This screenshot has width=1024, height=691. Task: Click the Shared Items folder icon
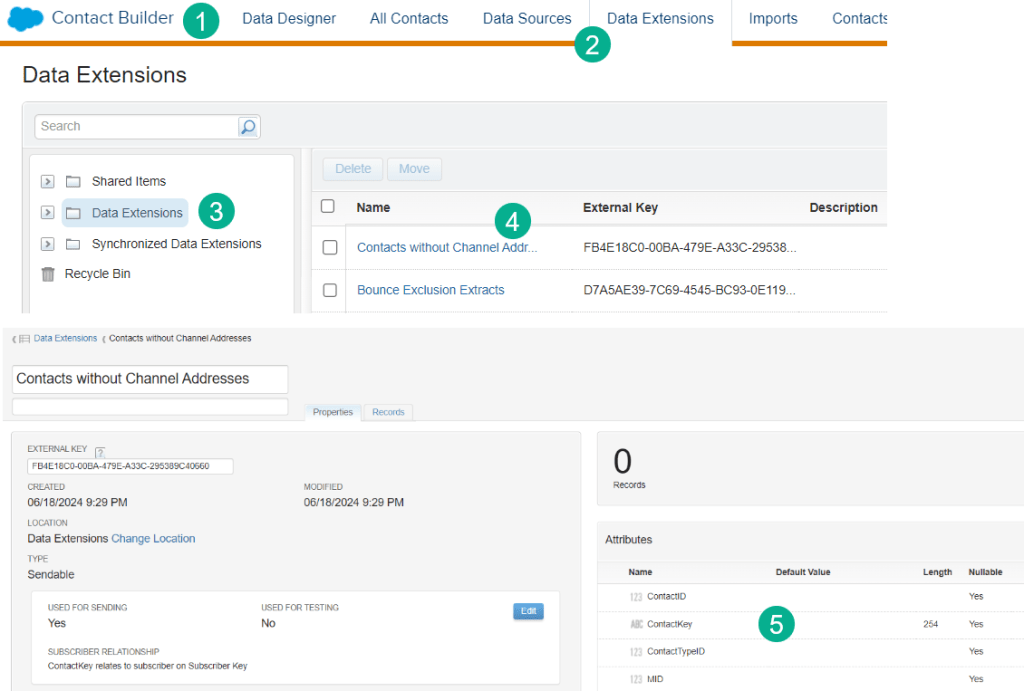(73, 182)
